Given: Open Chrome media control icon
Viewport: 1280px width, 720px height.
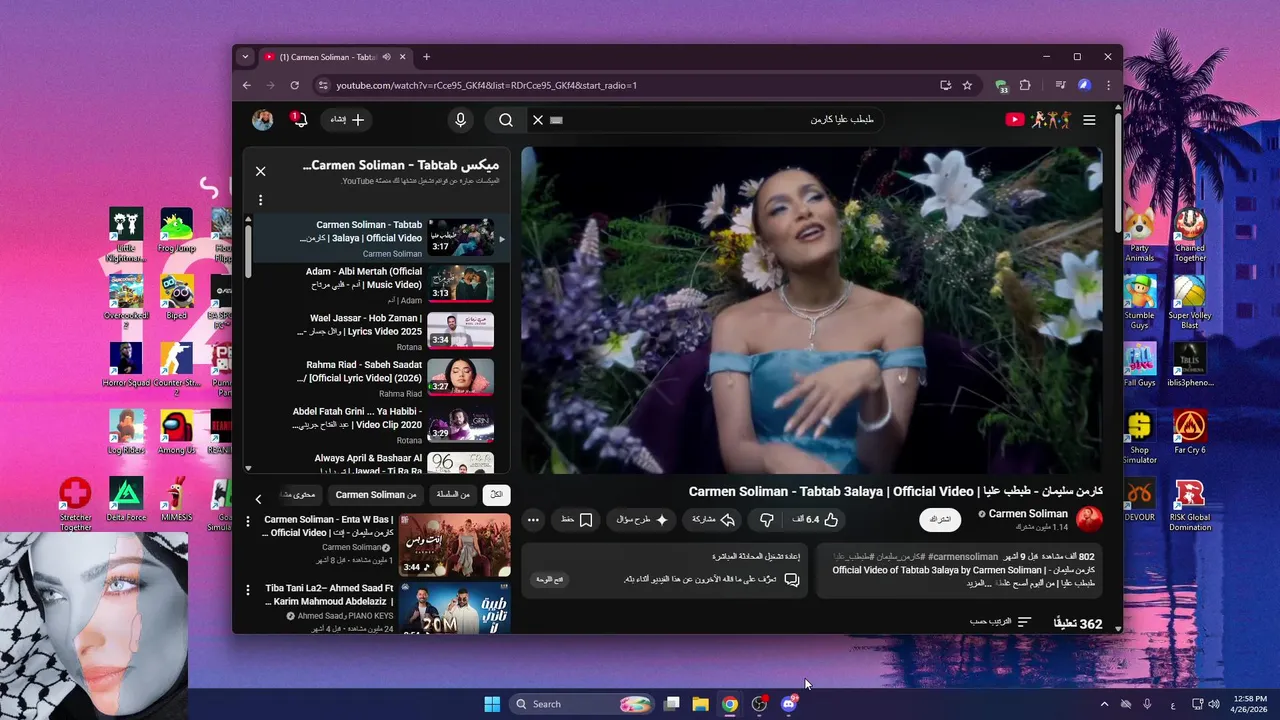Looking at the screenshot, I should click(x=1060, y=86).
